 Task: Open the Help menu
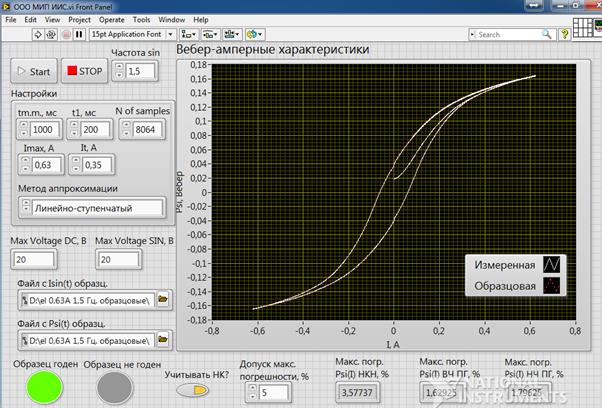200,20
